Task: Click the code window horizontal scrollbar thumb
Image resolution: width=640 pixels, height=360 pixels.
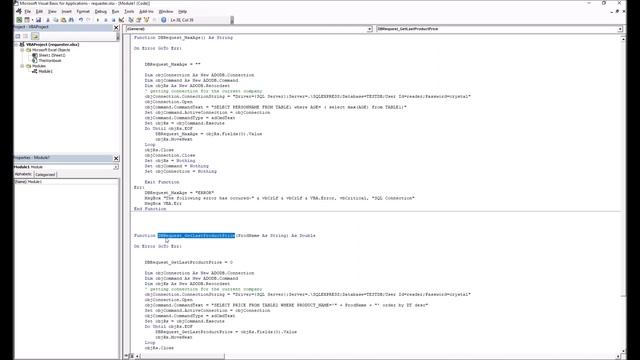Action: click(x=182, y=356)
